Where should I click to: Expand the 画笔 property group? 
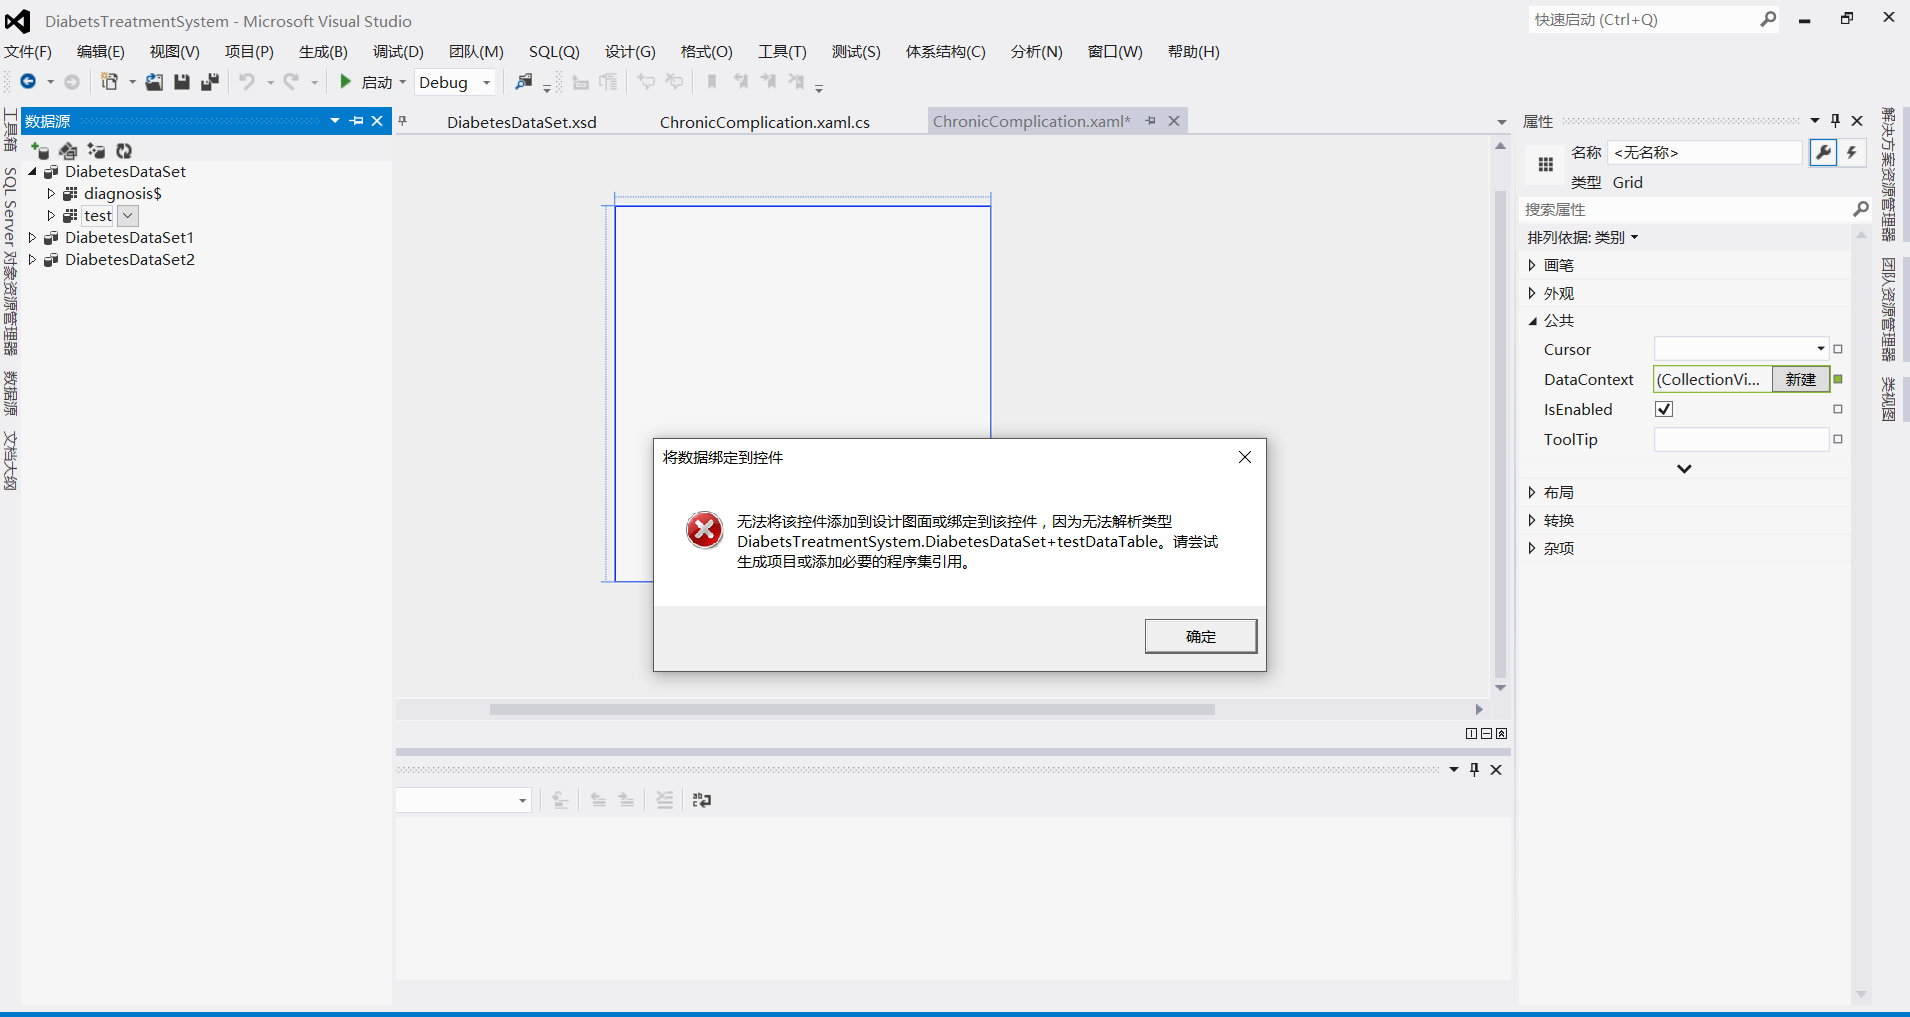1532,265
